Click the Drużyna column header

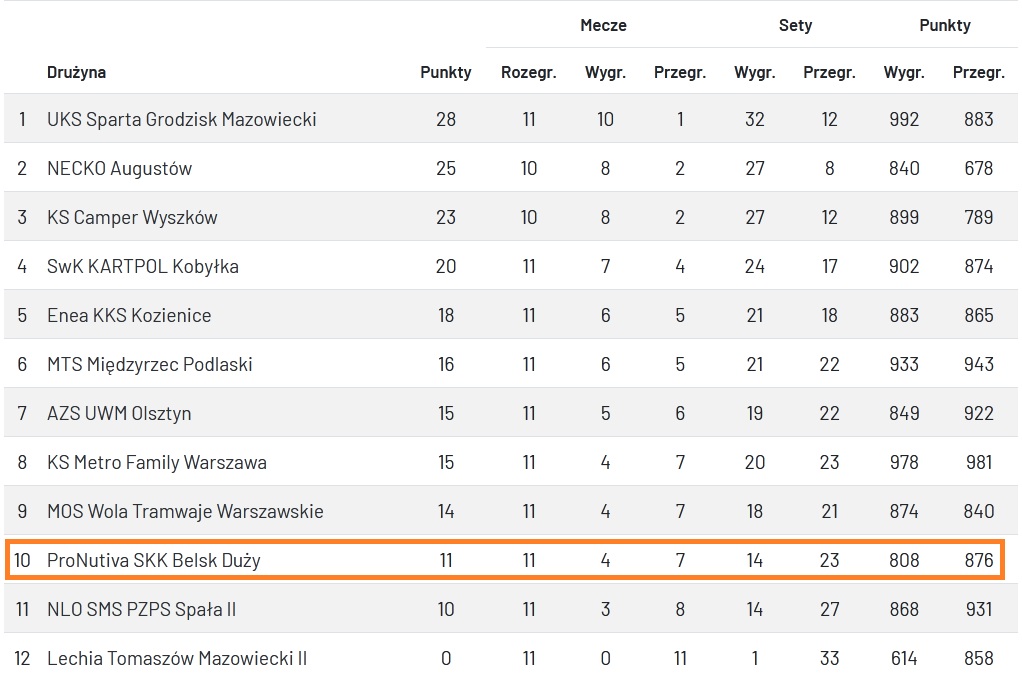[x=76, y=72]
